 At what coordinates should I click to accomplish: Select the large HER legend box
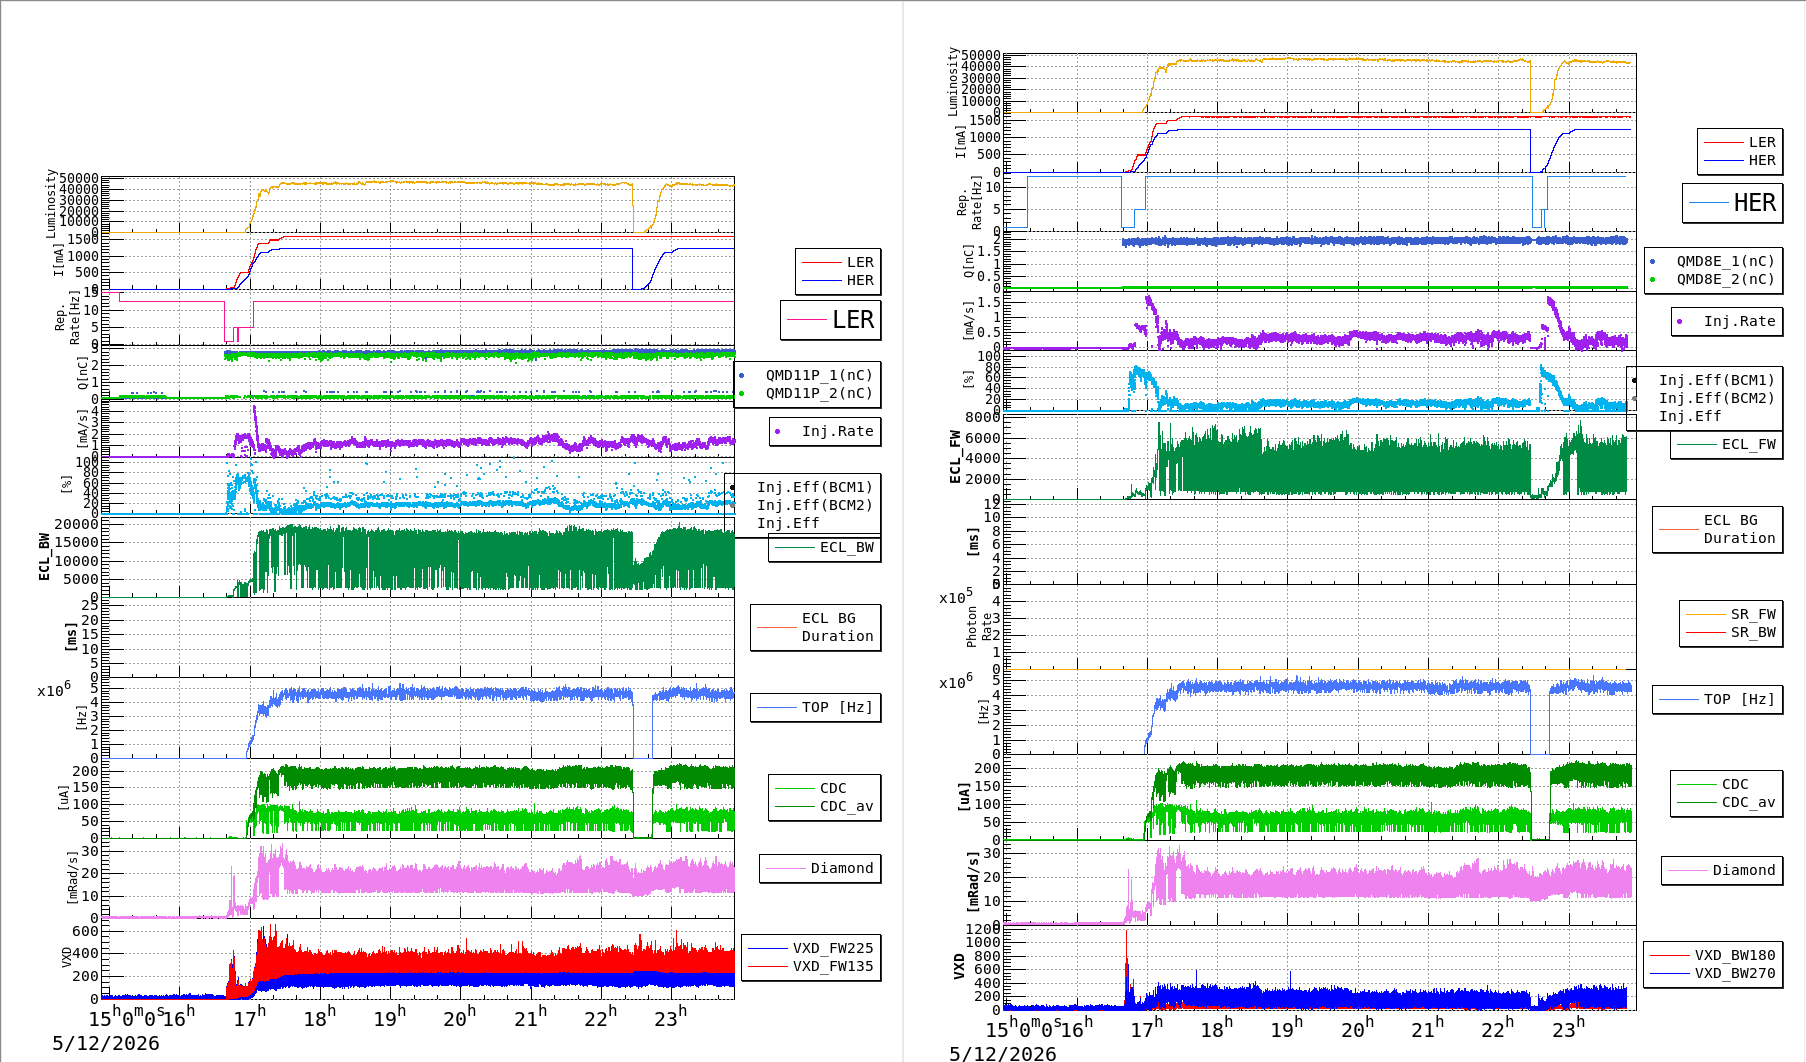1733,203
